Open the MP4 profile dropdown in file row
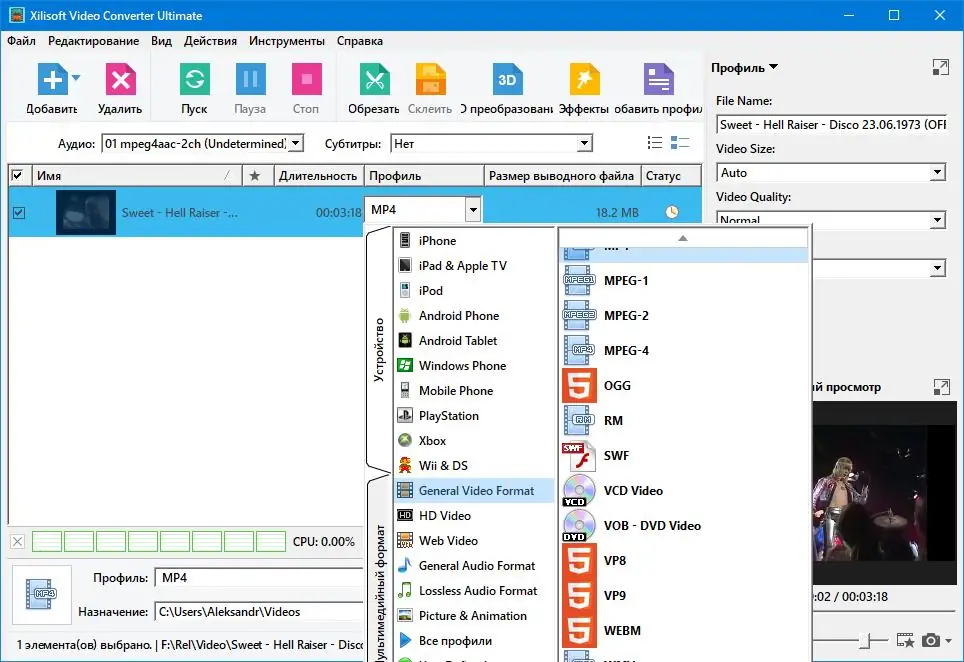The width and height of the screenshot is (964, 662). coord(473,210)
